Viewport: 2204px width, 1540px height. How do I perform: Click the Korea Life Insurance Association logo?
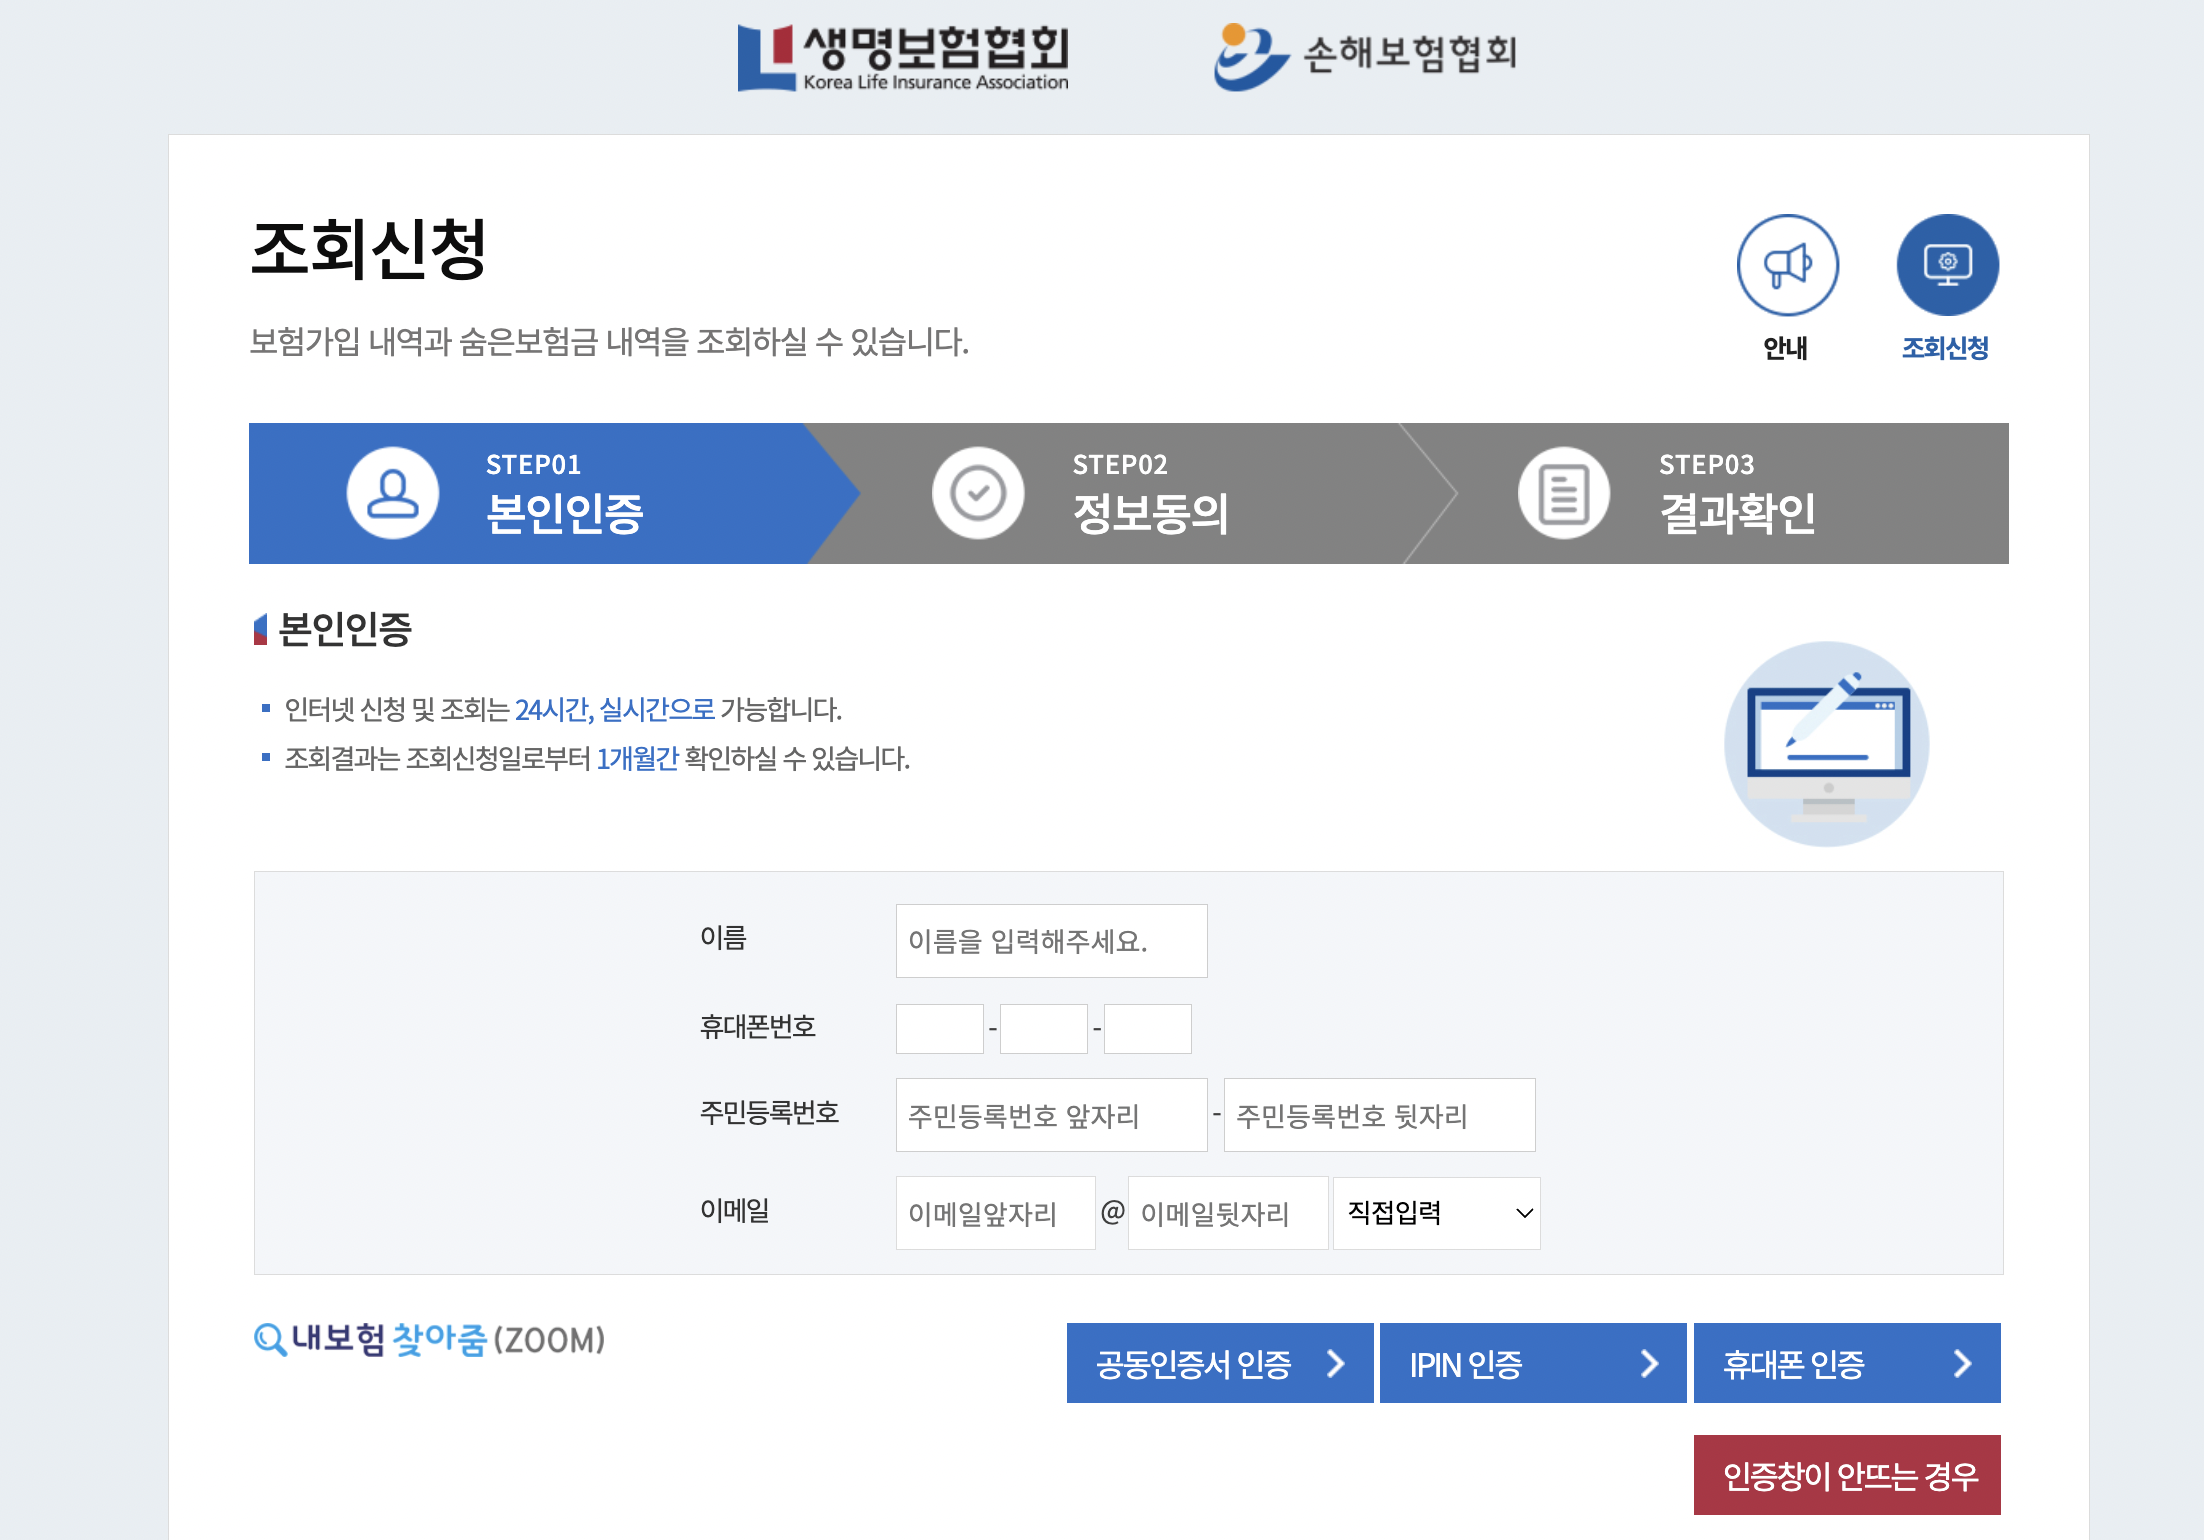[901, 55]
